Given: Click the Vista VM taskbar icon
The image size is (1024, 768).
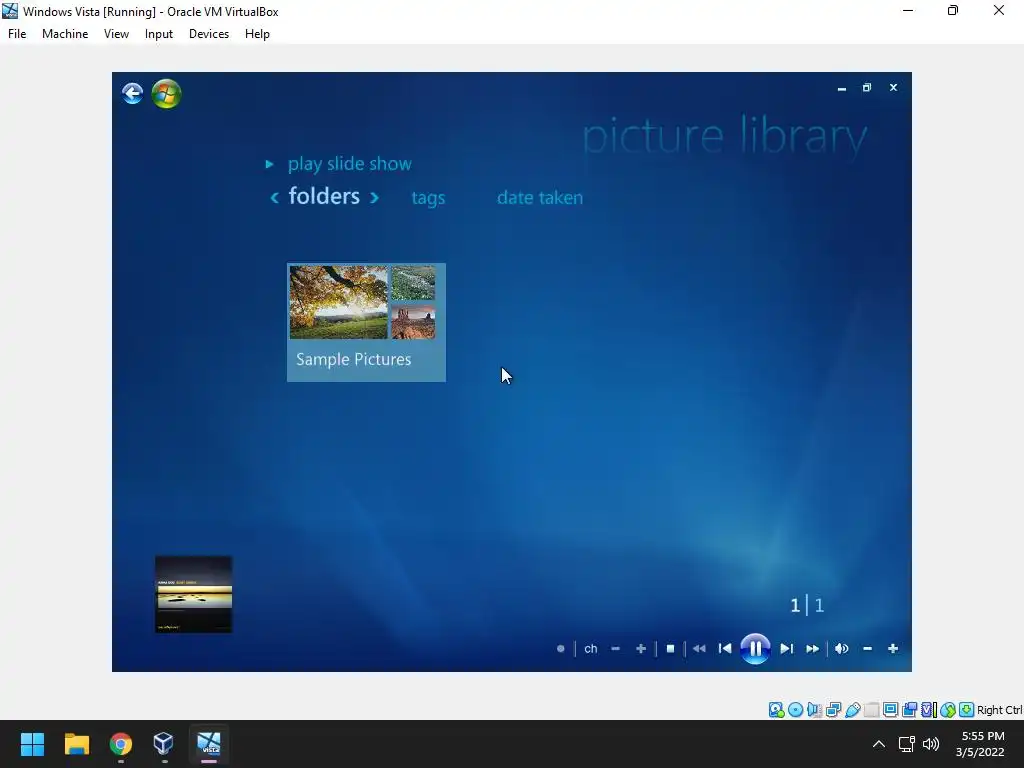Looking at the screenshot, I should click(x=209, y=743).
